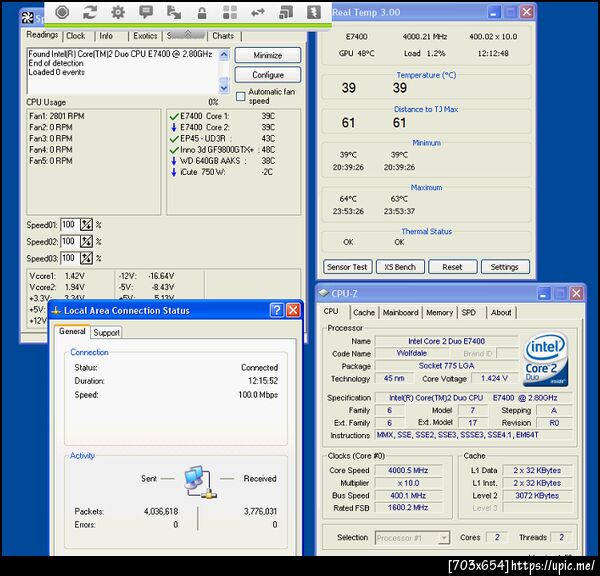Click the 'Fan1: 2801 RPM' reading

point(57,116)
